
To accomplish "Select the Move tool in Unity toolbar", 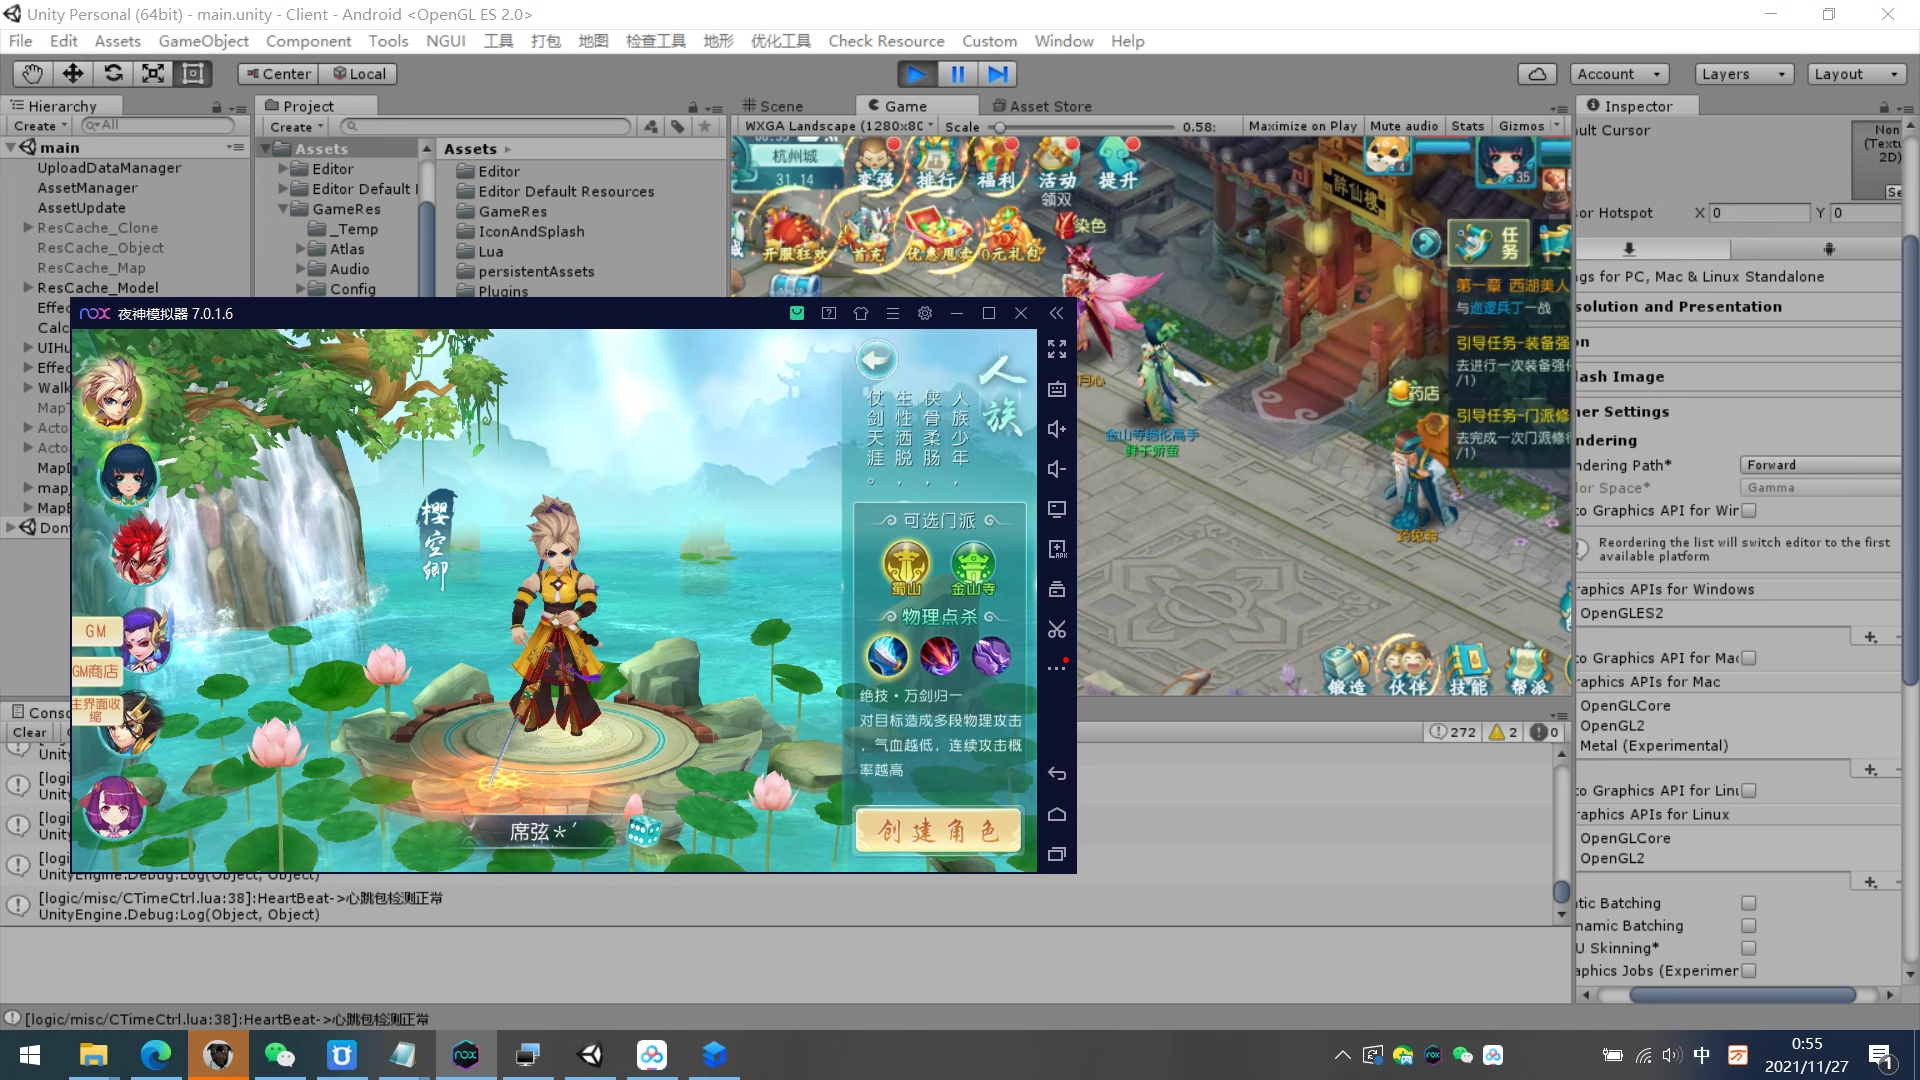I will tap(73, 74).
